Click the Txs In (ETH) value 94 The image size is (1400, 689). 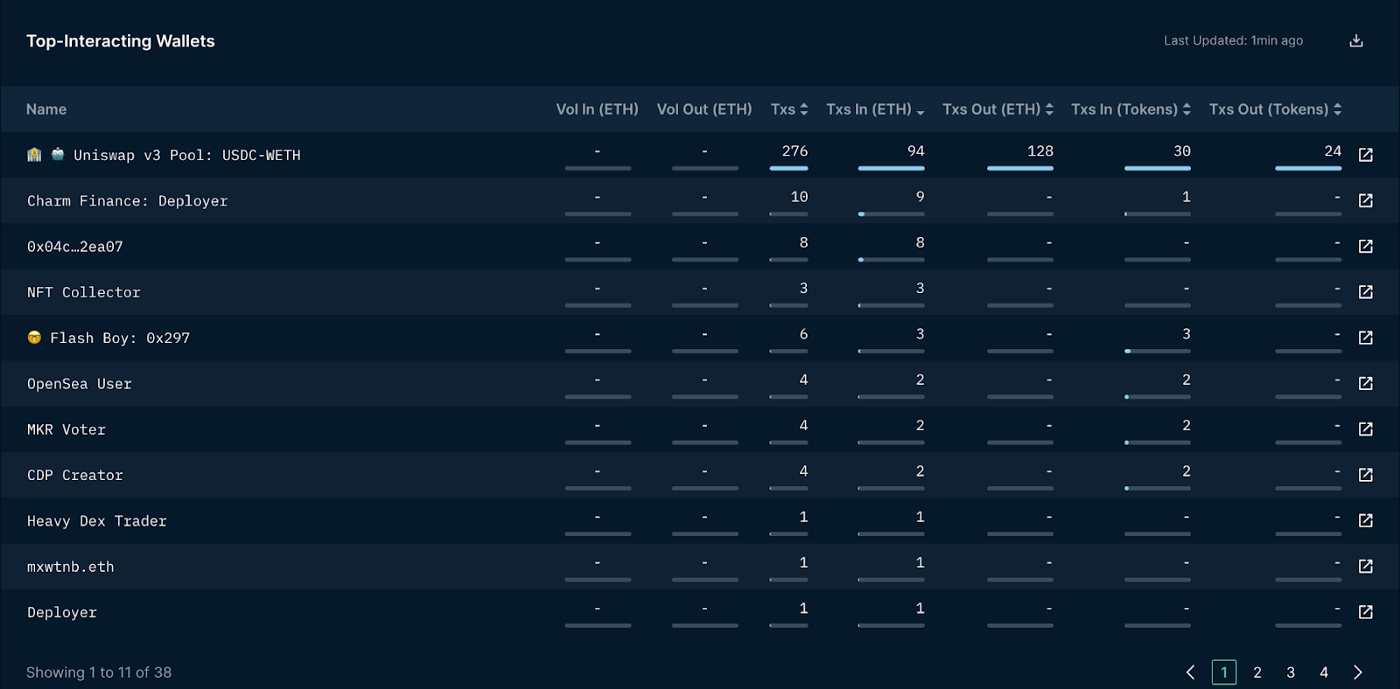pyautogui.click(x=916, y=151)
